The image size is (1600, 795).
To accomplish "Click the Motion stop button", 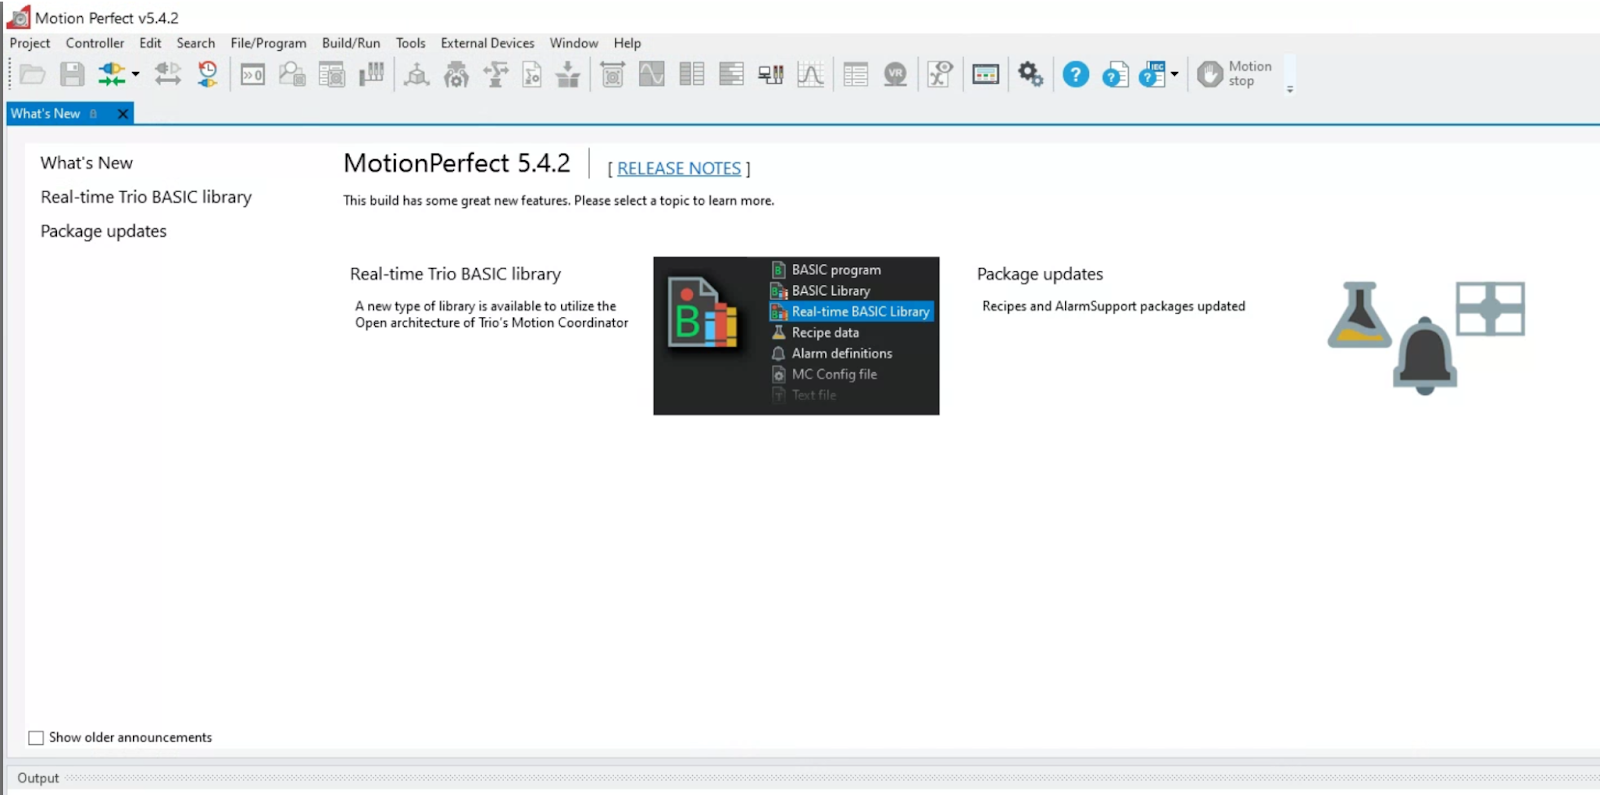I will (1235, 74).
